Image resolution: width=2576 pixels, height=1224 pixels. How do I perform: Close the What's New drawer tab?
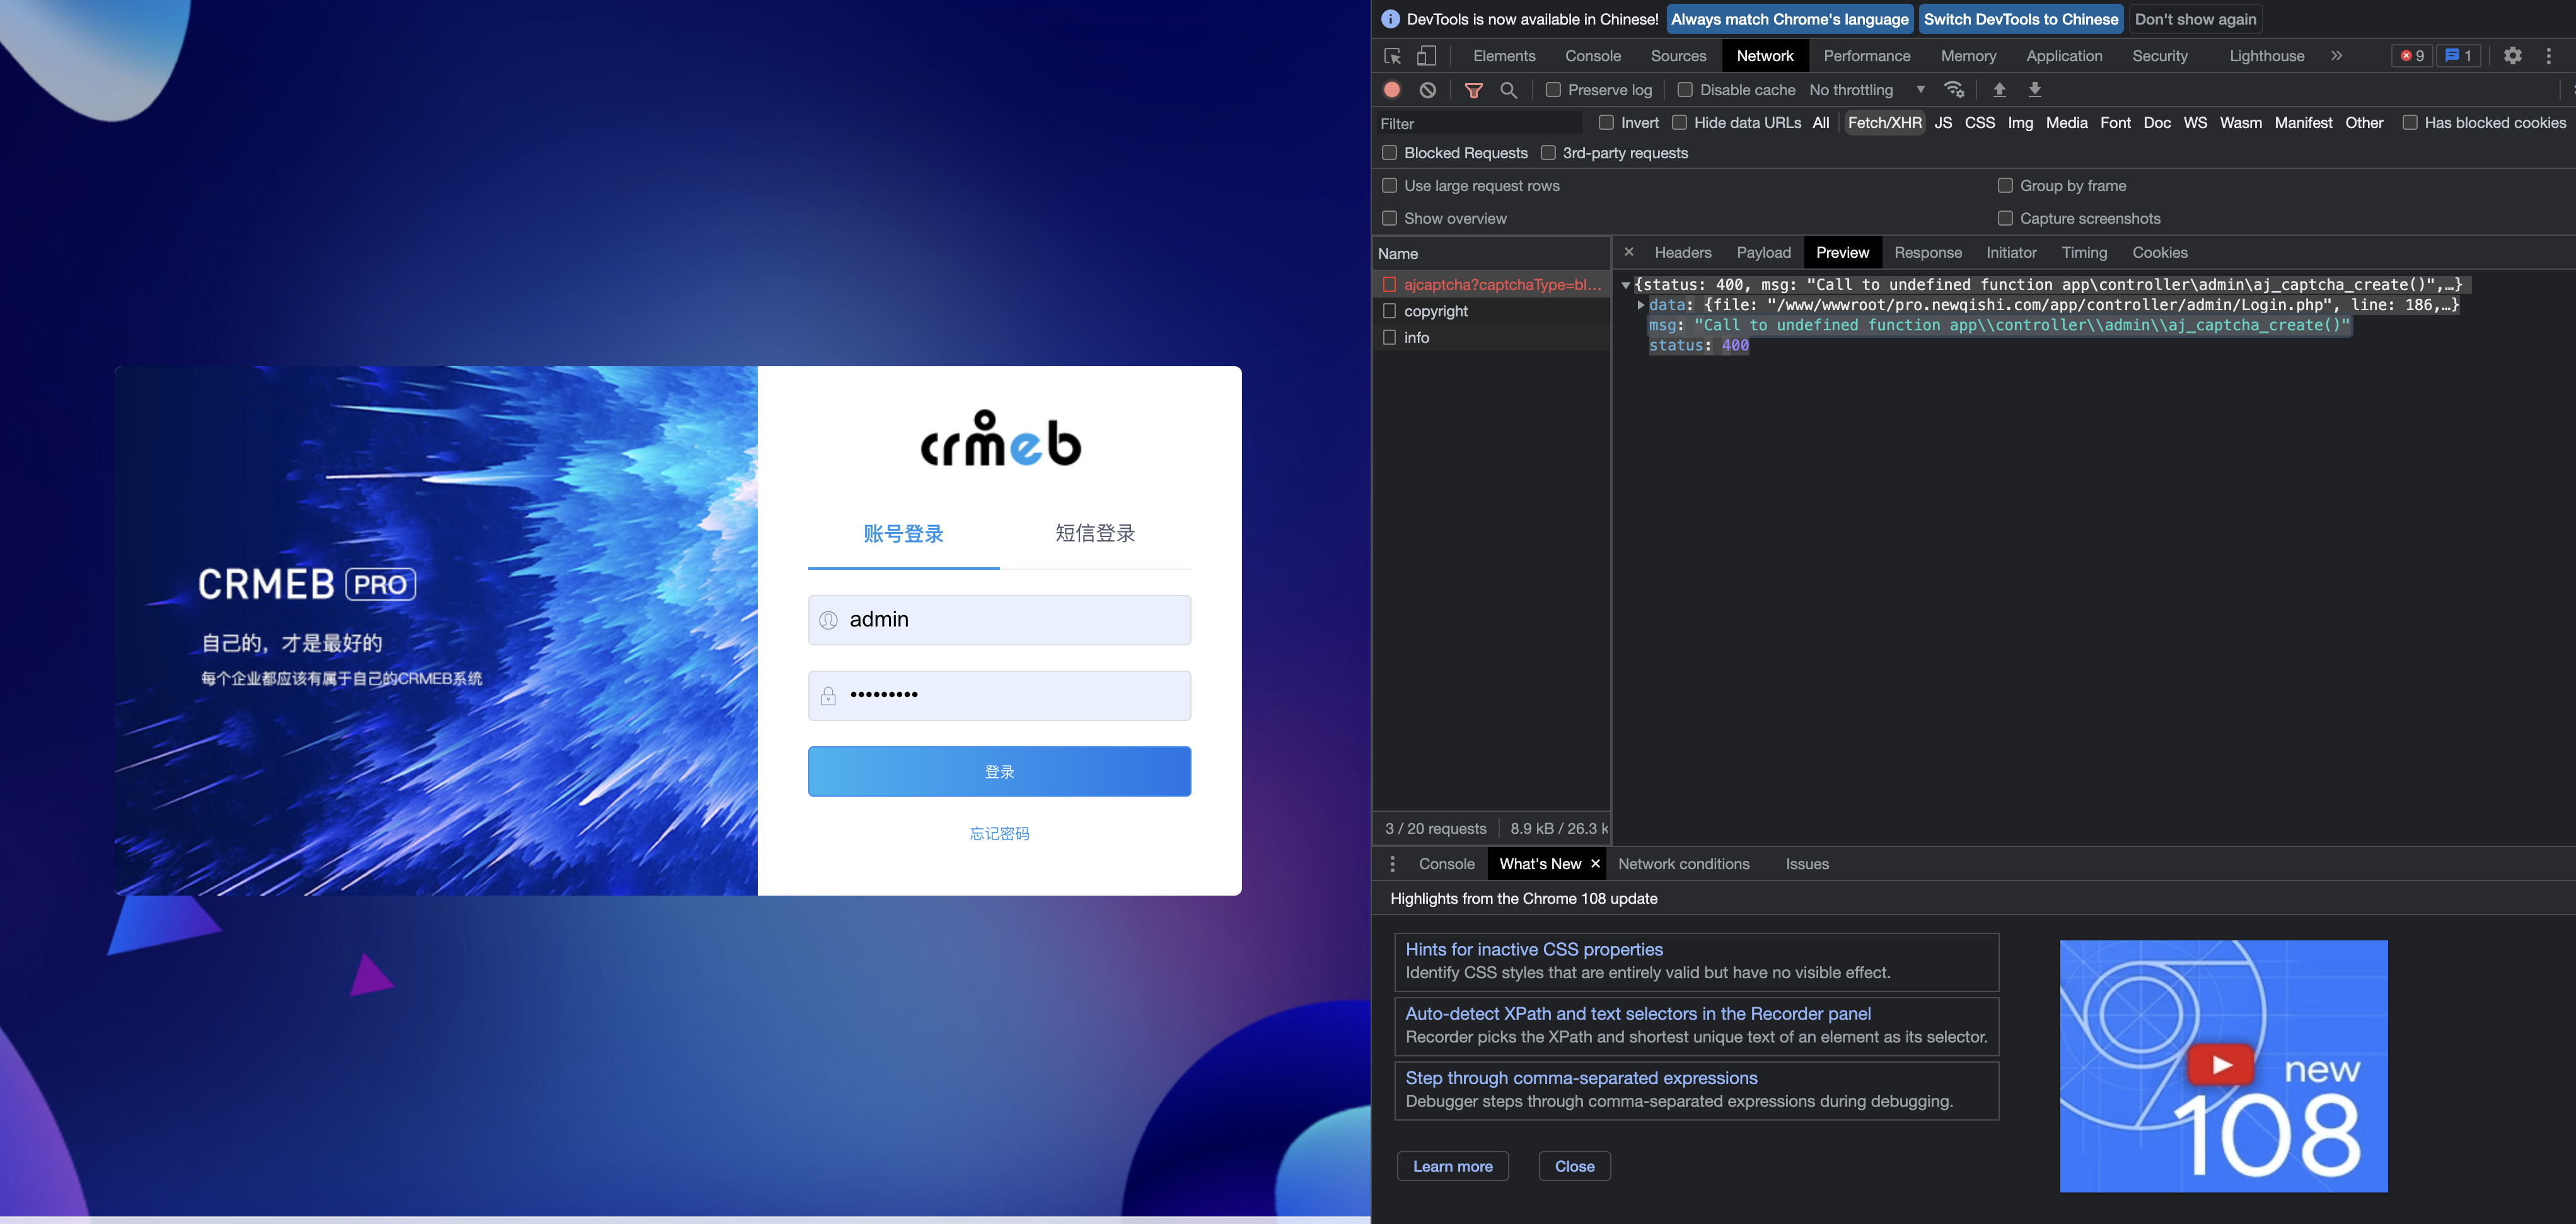pyautogui.click(x=1596, y=864)
